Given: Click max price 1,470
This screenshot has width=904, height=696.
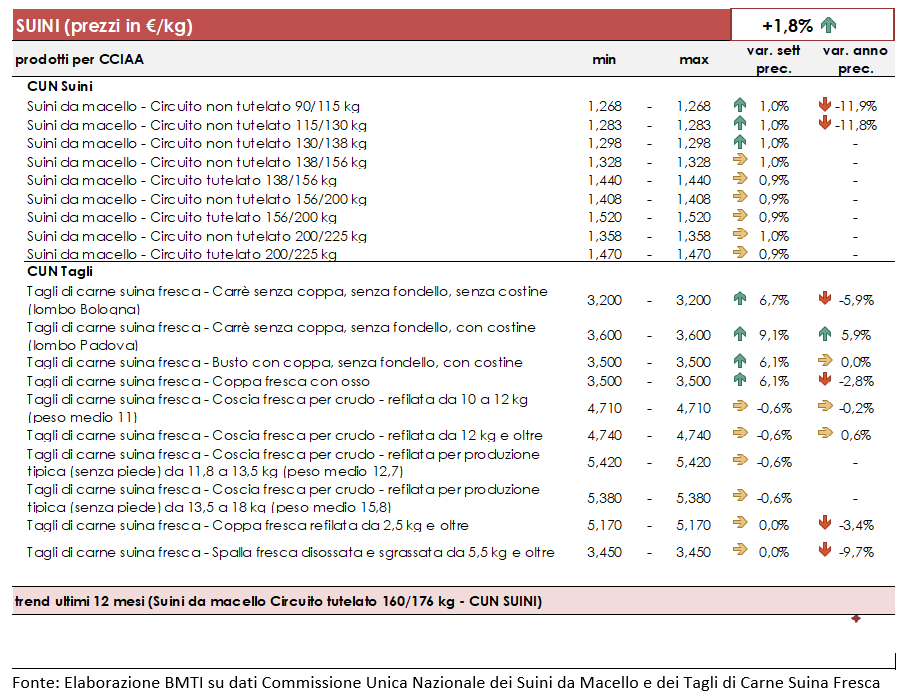Looking at the screenshot, I should coord(694,254).
